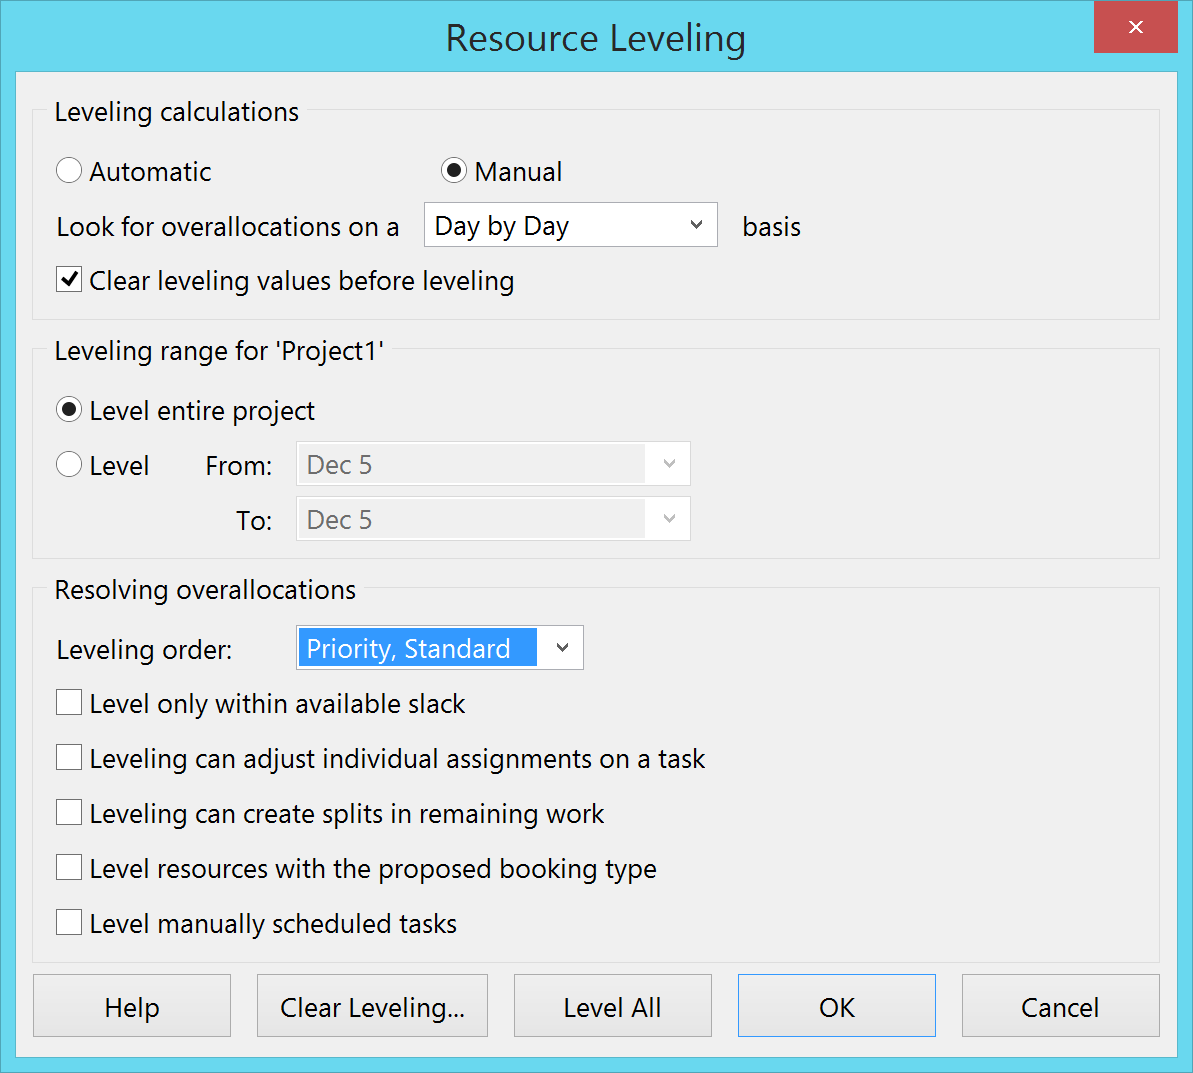Expand the Leveling order dropdown arrow
The image size is (1193, 1073).
562,648
